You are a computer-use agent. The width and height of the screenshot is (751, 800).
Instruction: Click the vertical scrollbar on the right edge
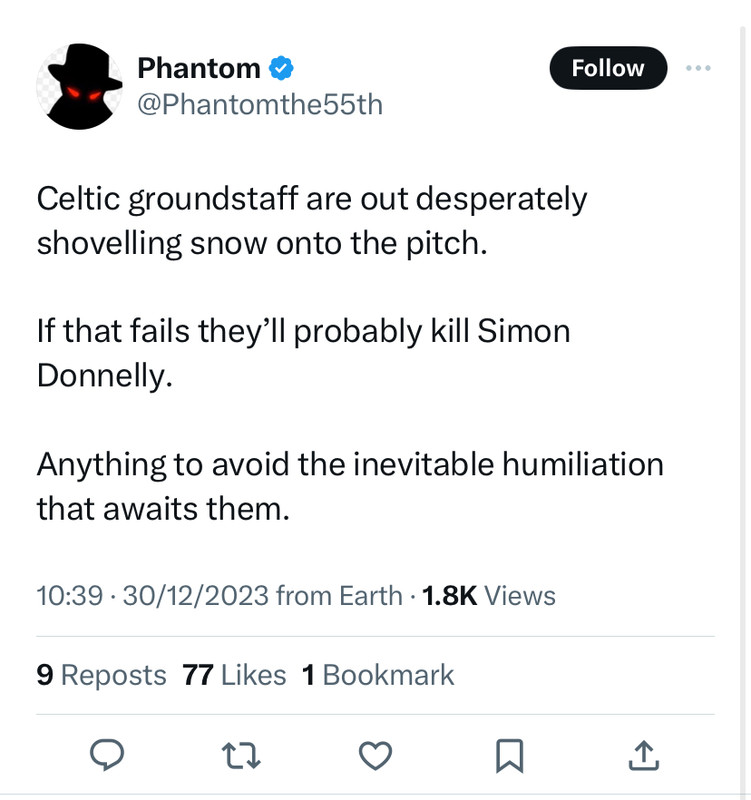click(744, 408)
